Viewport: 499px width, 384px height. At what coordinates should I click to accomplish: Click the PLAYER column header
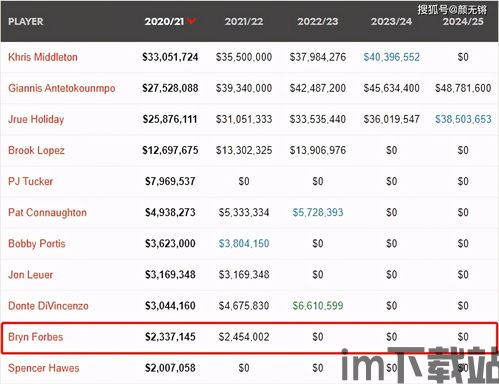26,21
